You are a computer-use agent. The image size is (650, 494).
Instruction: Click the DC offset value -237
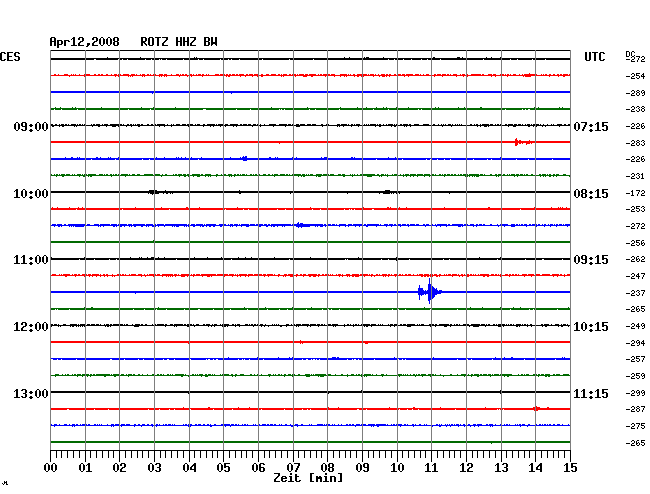635,293
